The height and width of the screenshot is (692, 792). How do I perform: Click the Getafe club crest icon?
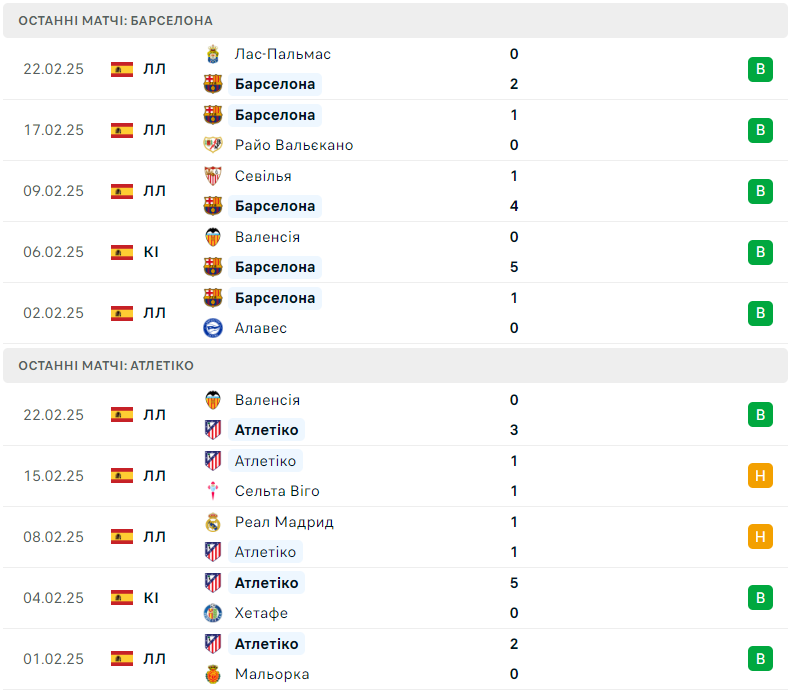(213, 613)
